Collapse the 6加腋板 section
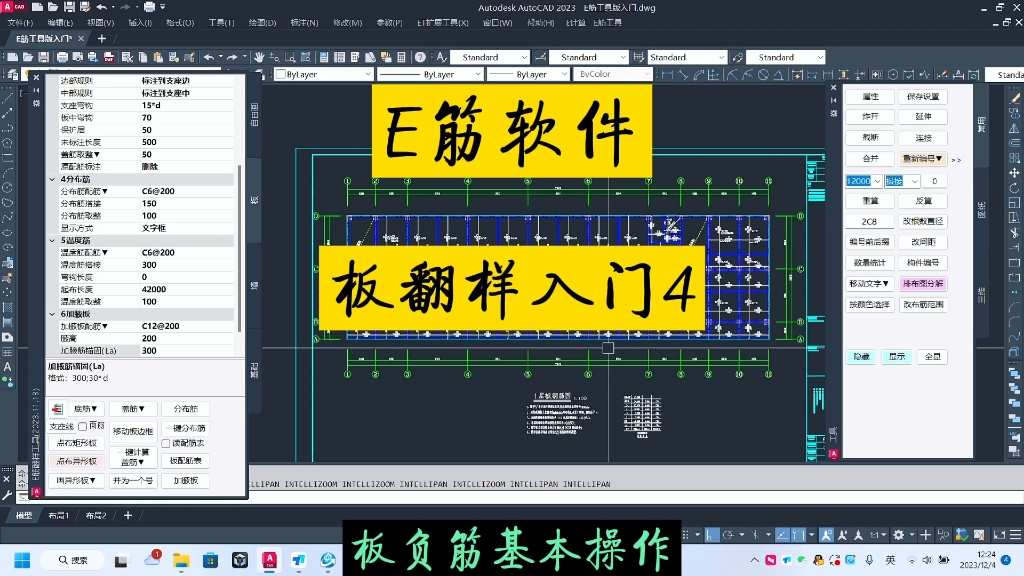This screenshot has height=576, width=1024. coord(53,314)
